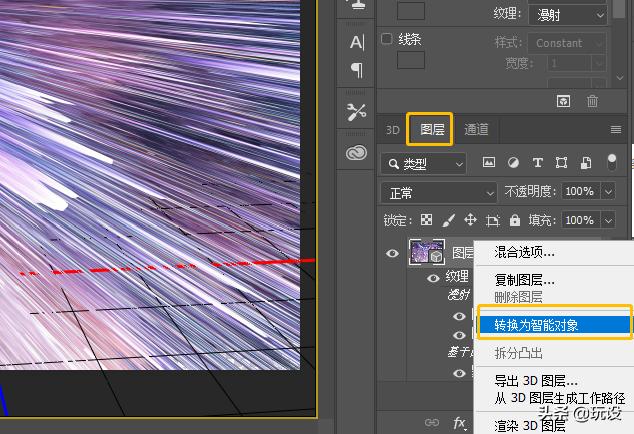The width and height of the screenshot is (634, 434).
Task: Click the 宽度 value field
Action: tap(569, 64)
